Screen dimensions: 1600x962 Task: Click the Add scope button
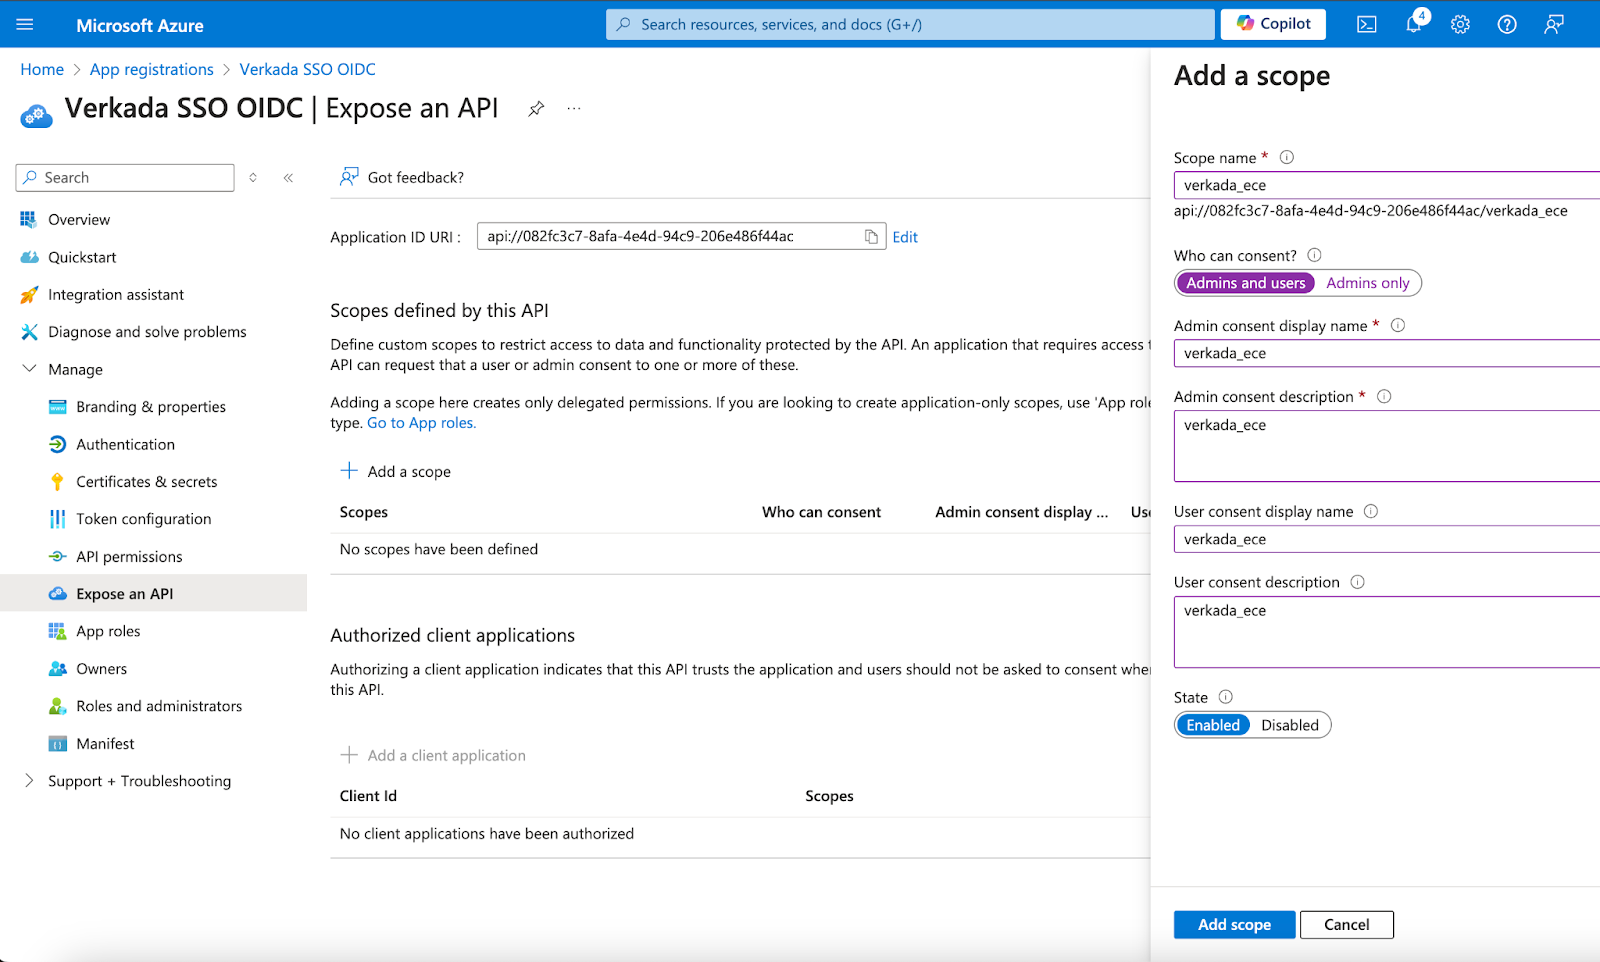[x=1234, y=925]
